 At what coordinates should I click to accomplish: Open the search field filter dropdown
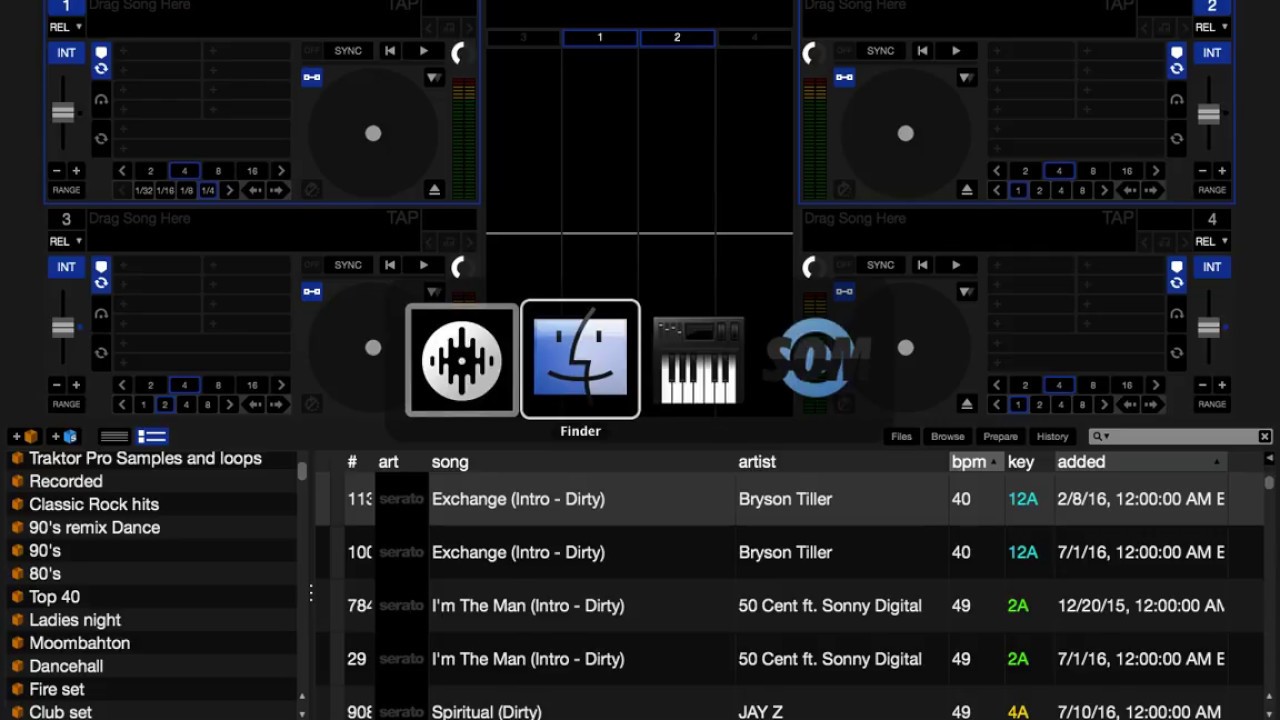(x=1101, y=437)
